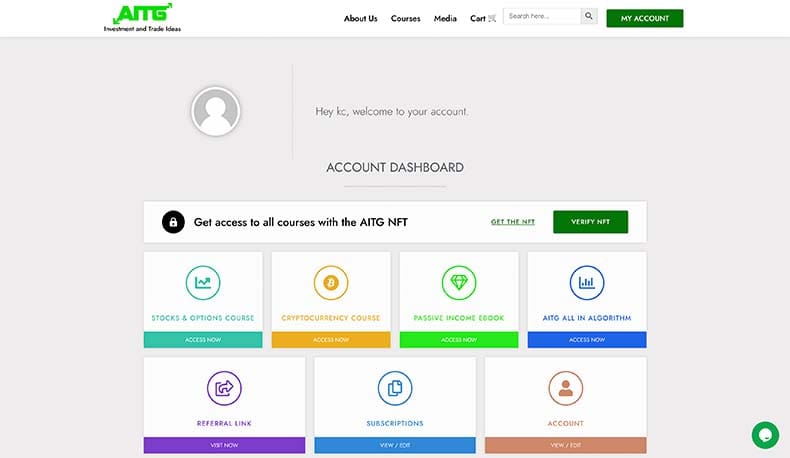
Task: Click VIEW / EDIT under Account
Action: coord(566,445)
